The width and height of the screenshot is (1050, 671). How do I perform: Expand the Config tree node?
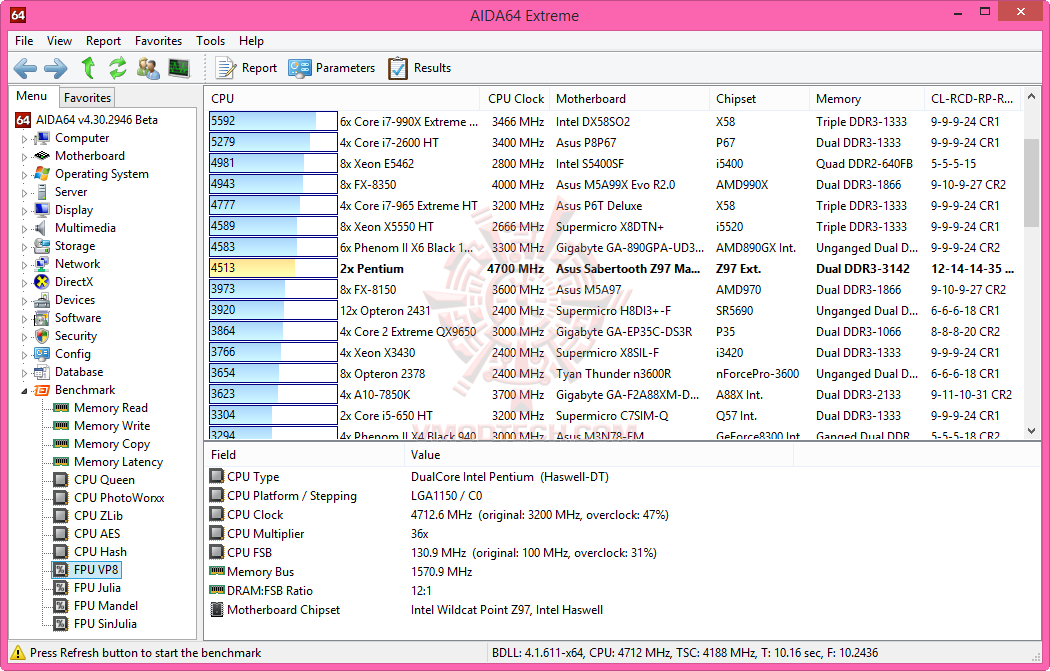[25, 355]
